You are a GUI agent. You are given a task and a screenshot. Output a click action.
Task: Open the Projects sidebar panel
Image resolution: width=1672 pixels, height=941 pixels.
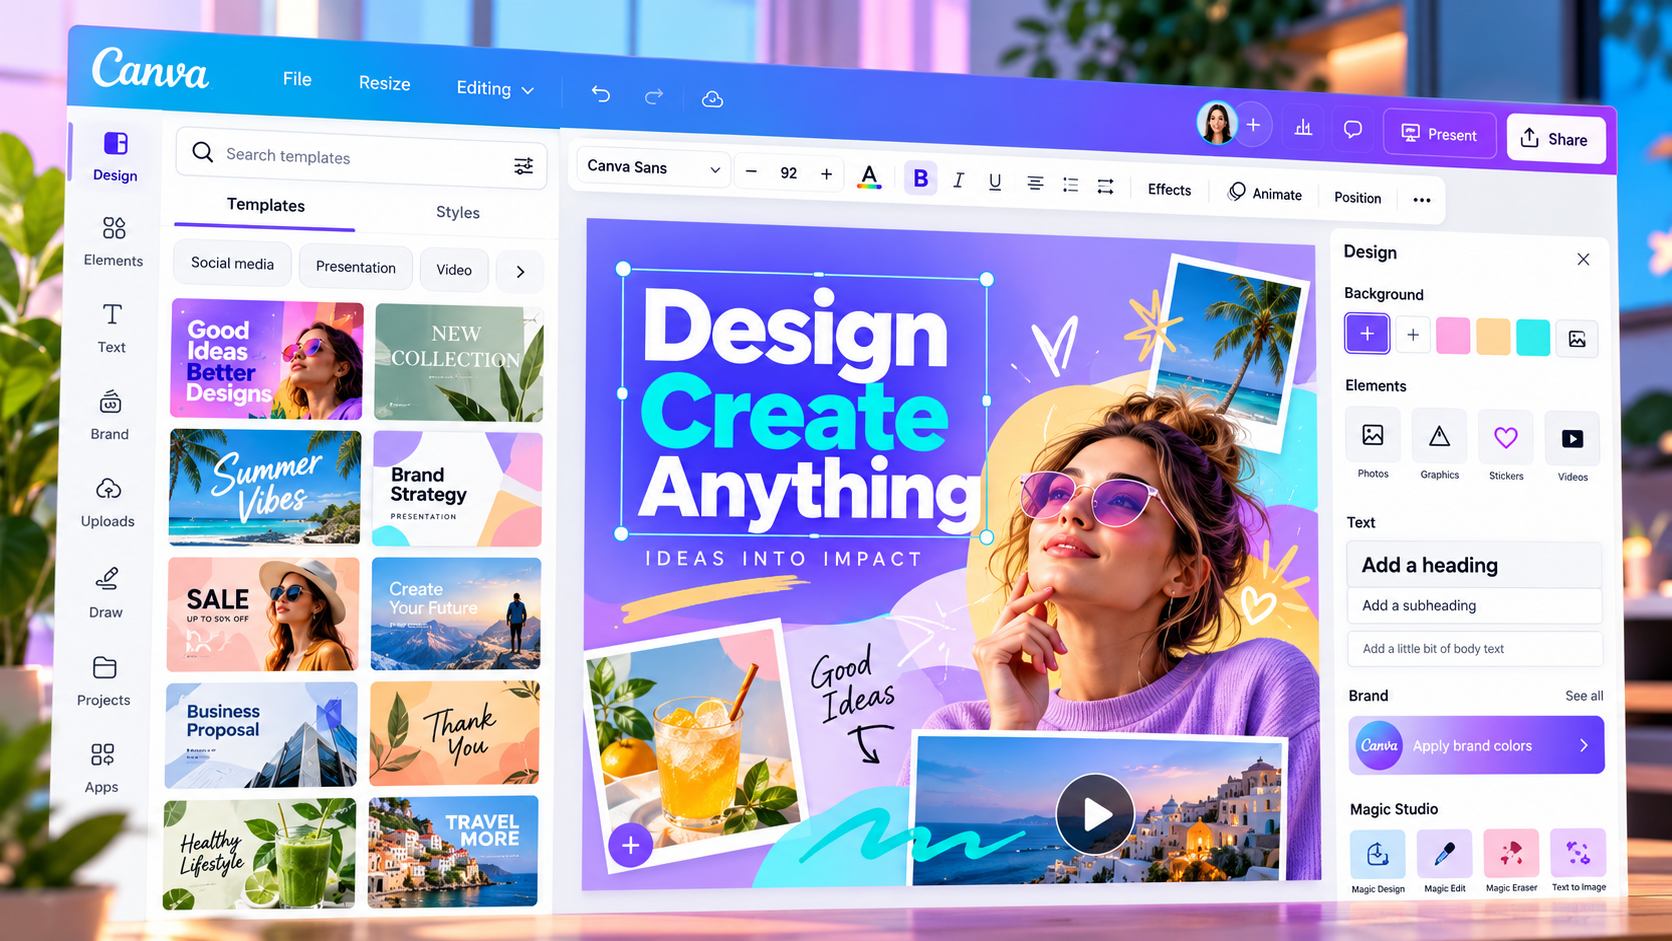click(104, 680)
